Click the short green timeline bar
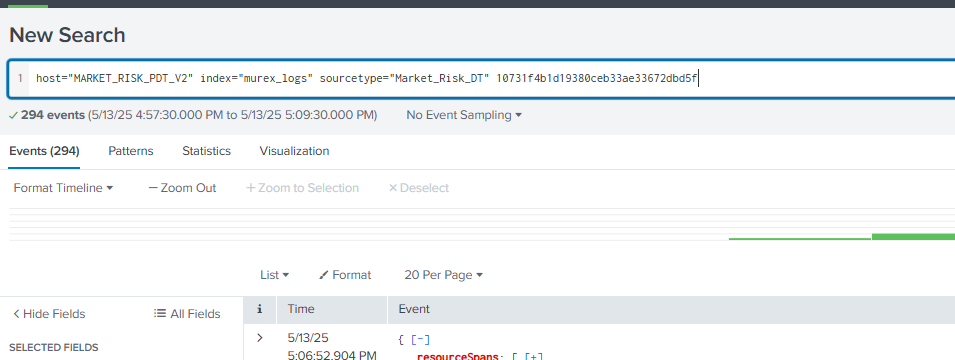Screen dimensions: 955x360 coord(800,239)
